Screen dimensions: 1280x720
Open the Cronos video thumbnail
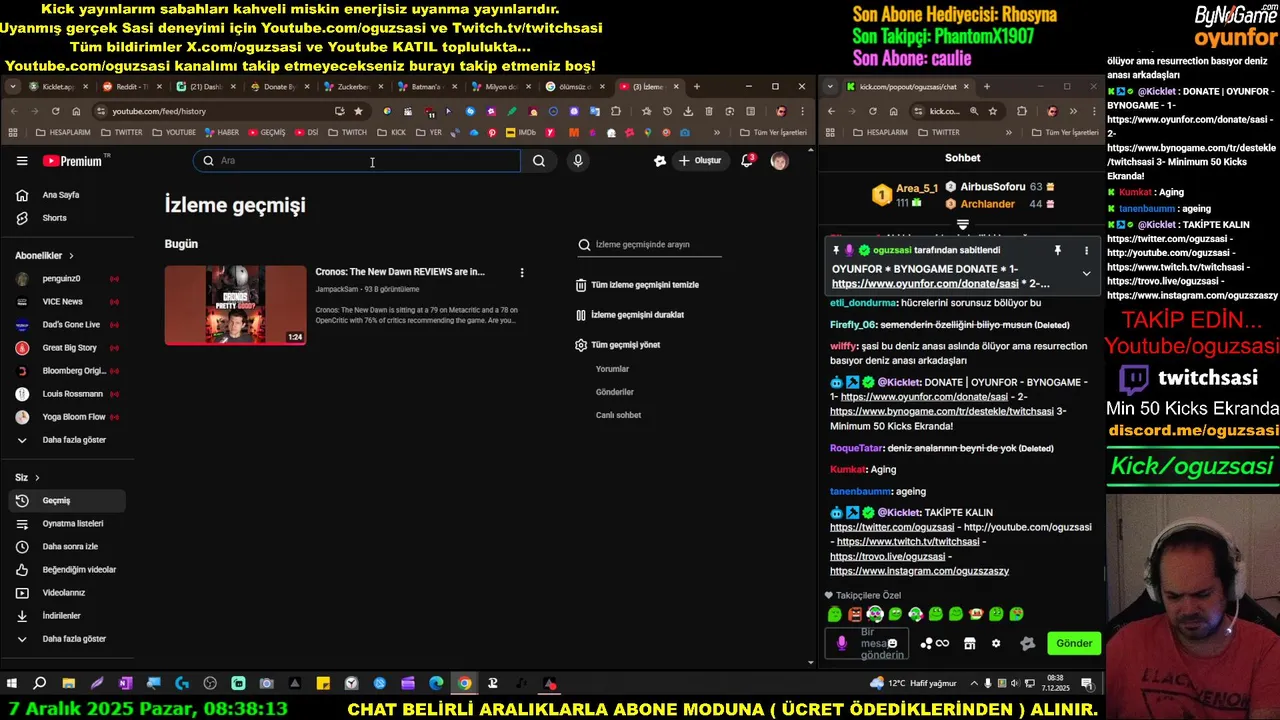point(236,305)
